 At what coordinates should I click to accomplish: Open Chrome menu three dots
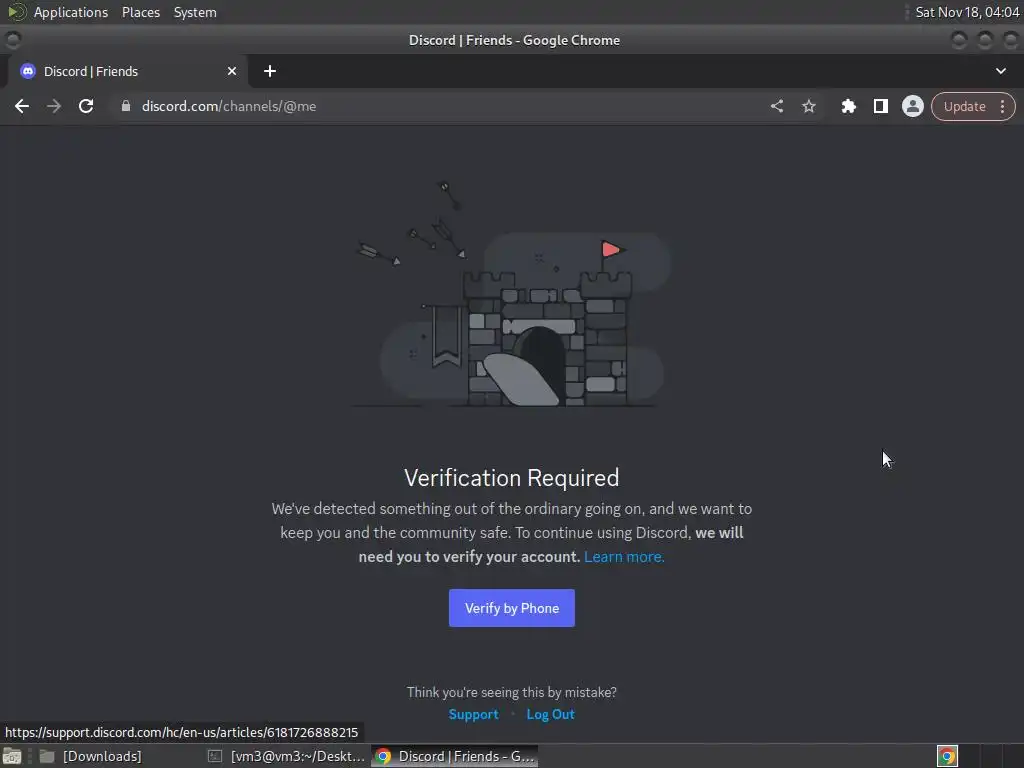[x=1002, y=106]
